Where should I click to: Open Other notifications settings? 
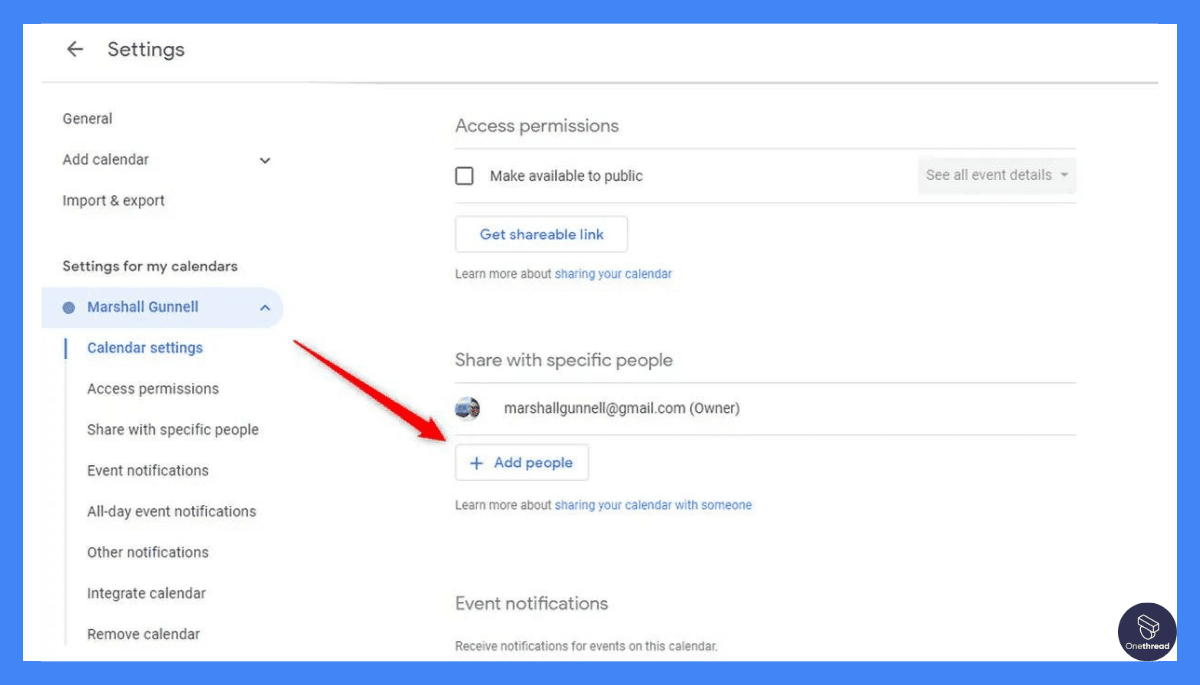[147, 552]
